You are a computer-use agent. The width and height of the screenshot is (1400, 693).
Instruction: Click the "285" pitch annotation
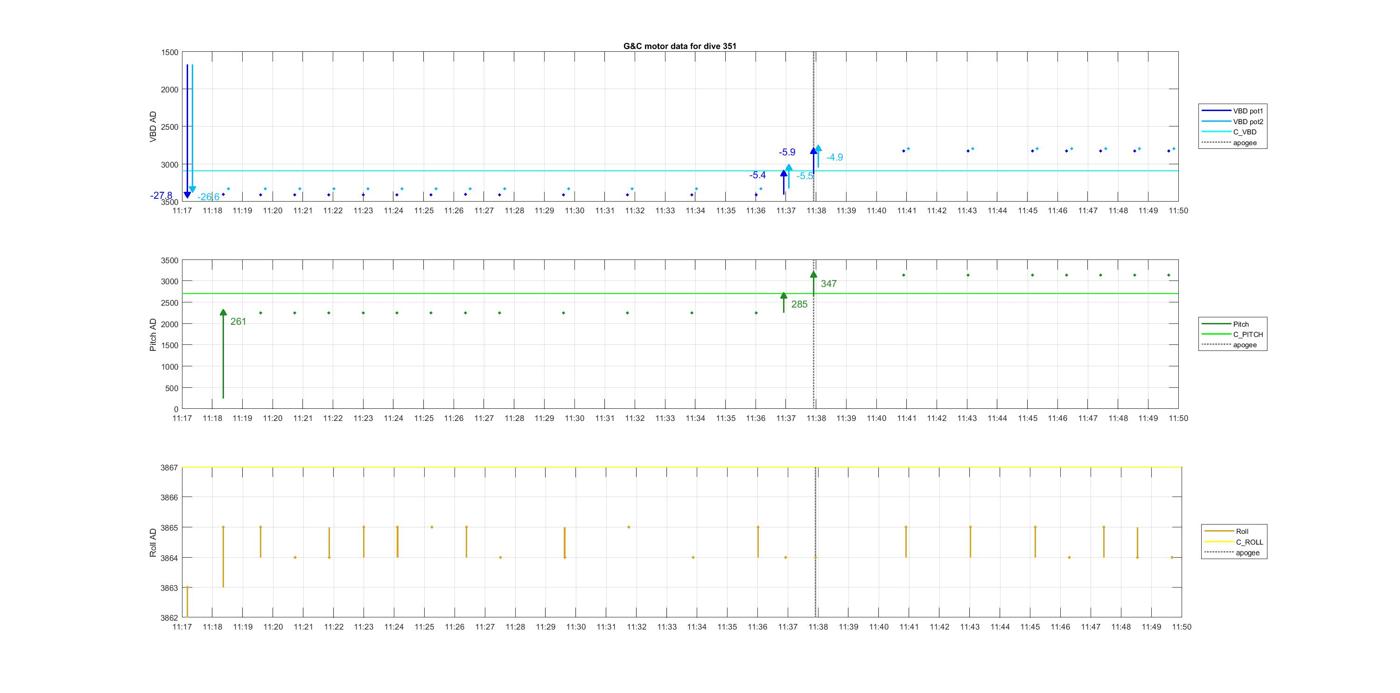pos(799,304)
